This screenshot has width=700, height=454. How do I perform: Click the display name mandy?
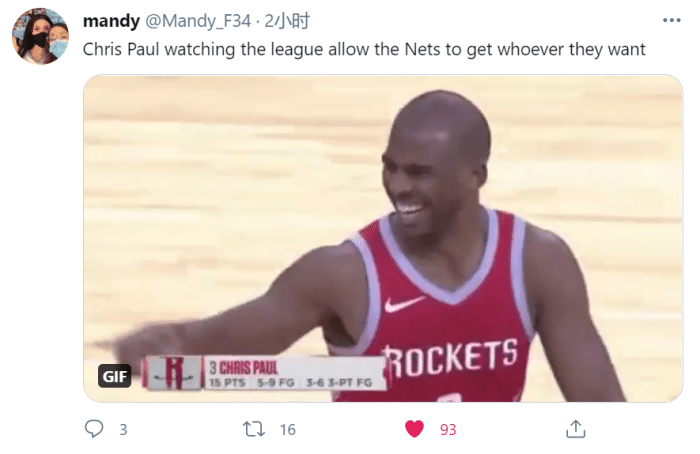tap(111, 21)
